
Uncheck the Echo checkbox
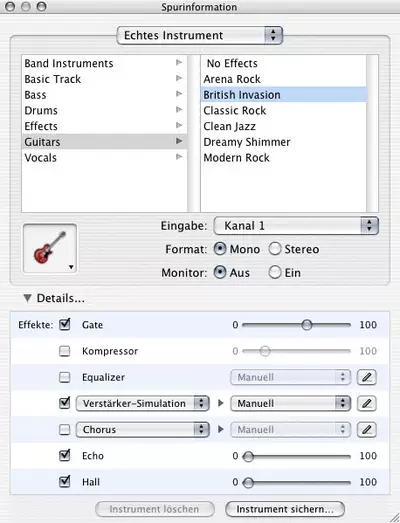(64, 455)
